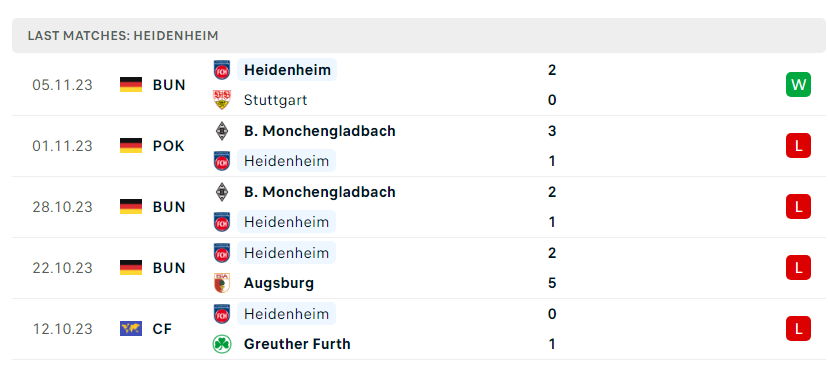Viewport: 828px width, 368px height.
Task: Click the red L badge for 01.11.23
Action: coord(798,146)
